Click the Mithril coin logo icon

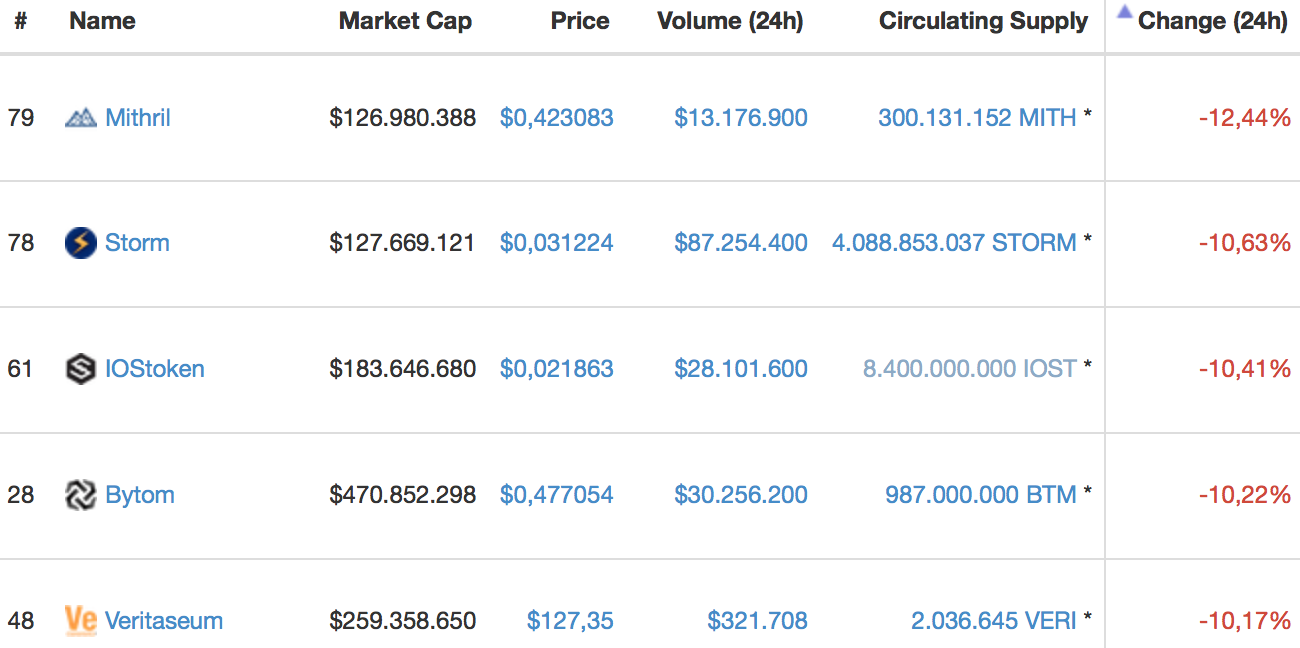point(80,118)
